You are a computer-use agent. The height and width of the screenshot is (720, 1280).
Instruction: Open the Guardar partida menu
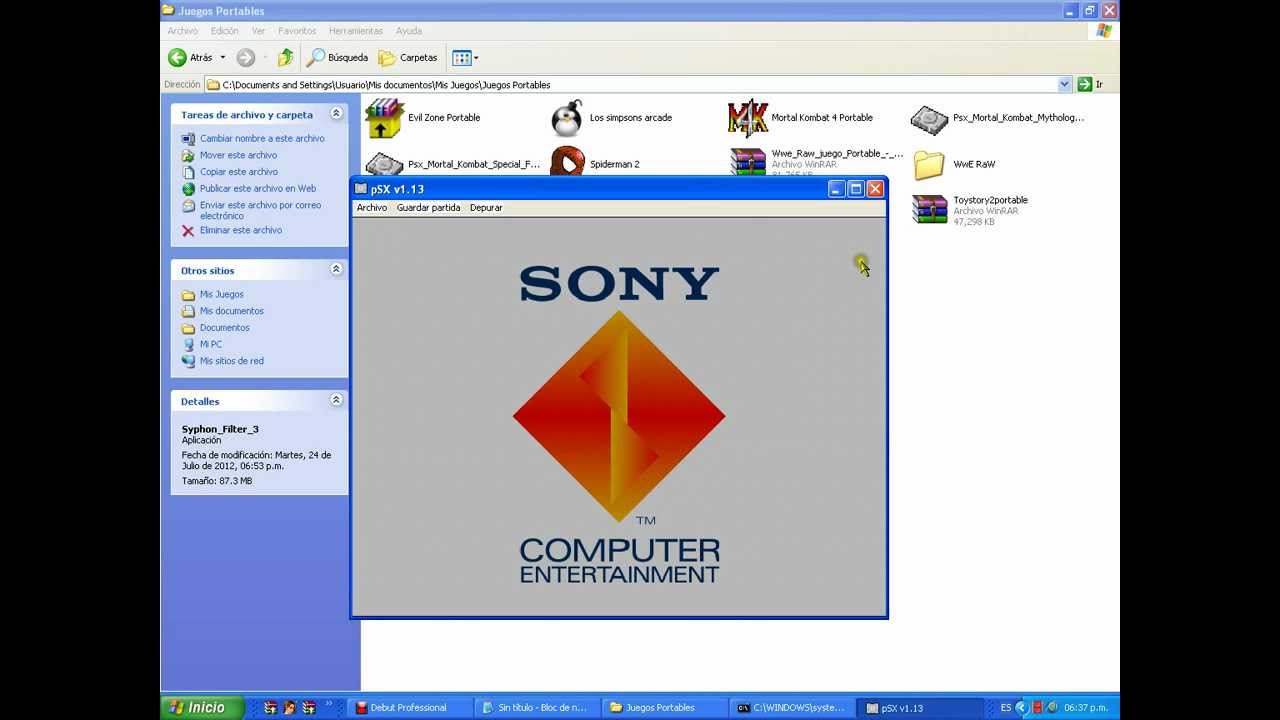click(429, 207)
